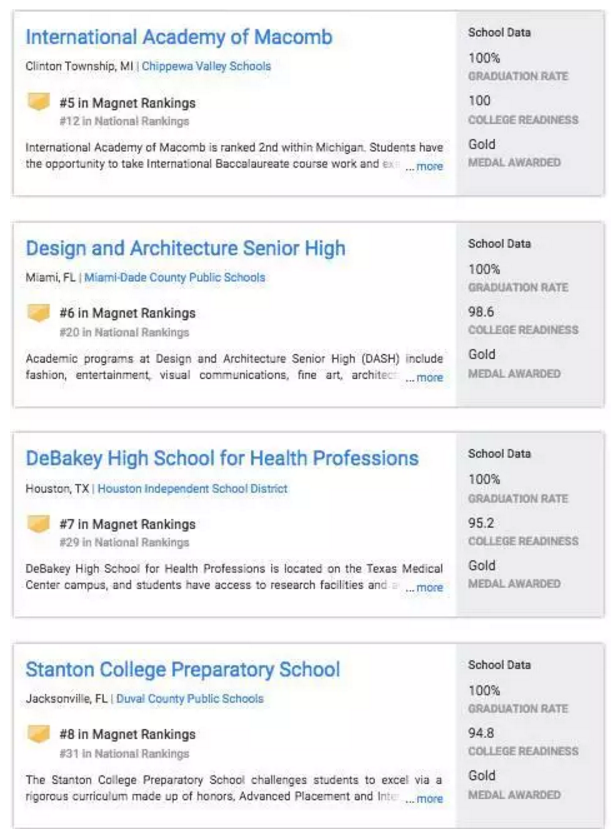Click the gold medal icon beside #8 in Magnet Rankings
This screenshot has height=836, width=615.
38,735
